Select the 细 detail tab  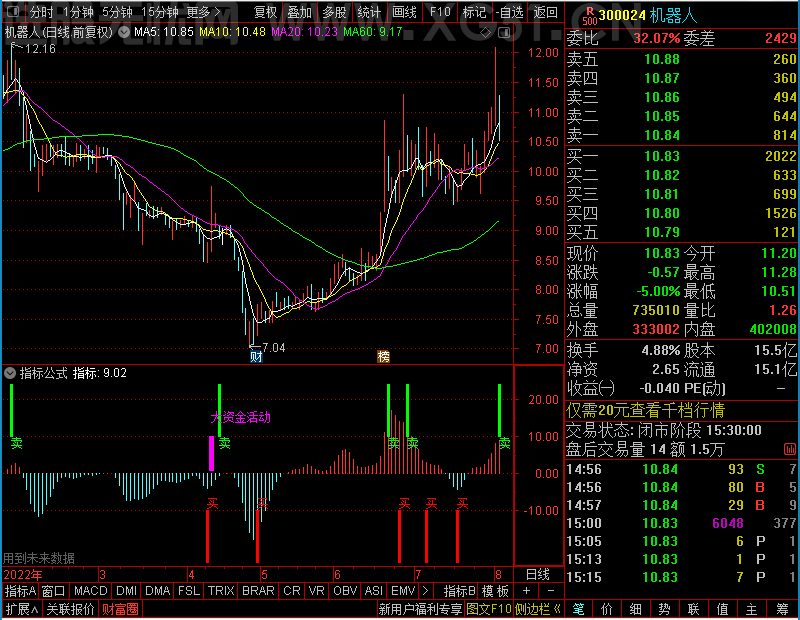635,608
